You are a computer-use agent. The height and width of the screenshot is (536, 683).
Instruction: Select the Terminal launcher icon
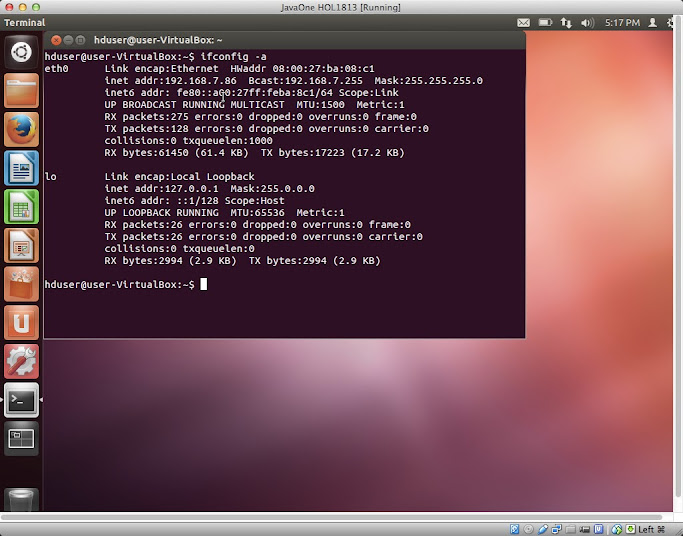click(21, 400)
